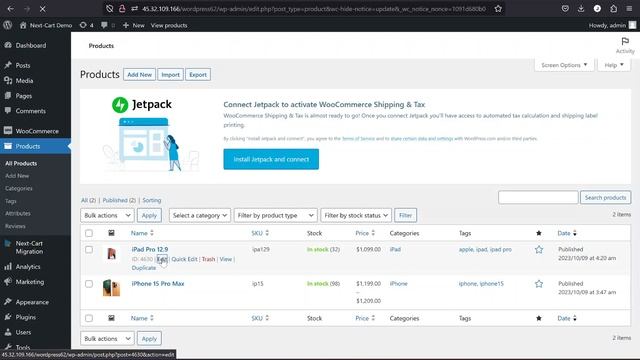
Task: Open the bottom Bulk actions dropdown
Action: point(107,338)
